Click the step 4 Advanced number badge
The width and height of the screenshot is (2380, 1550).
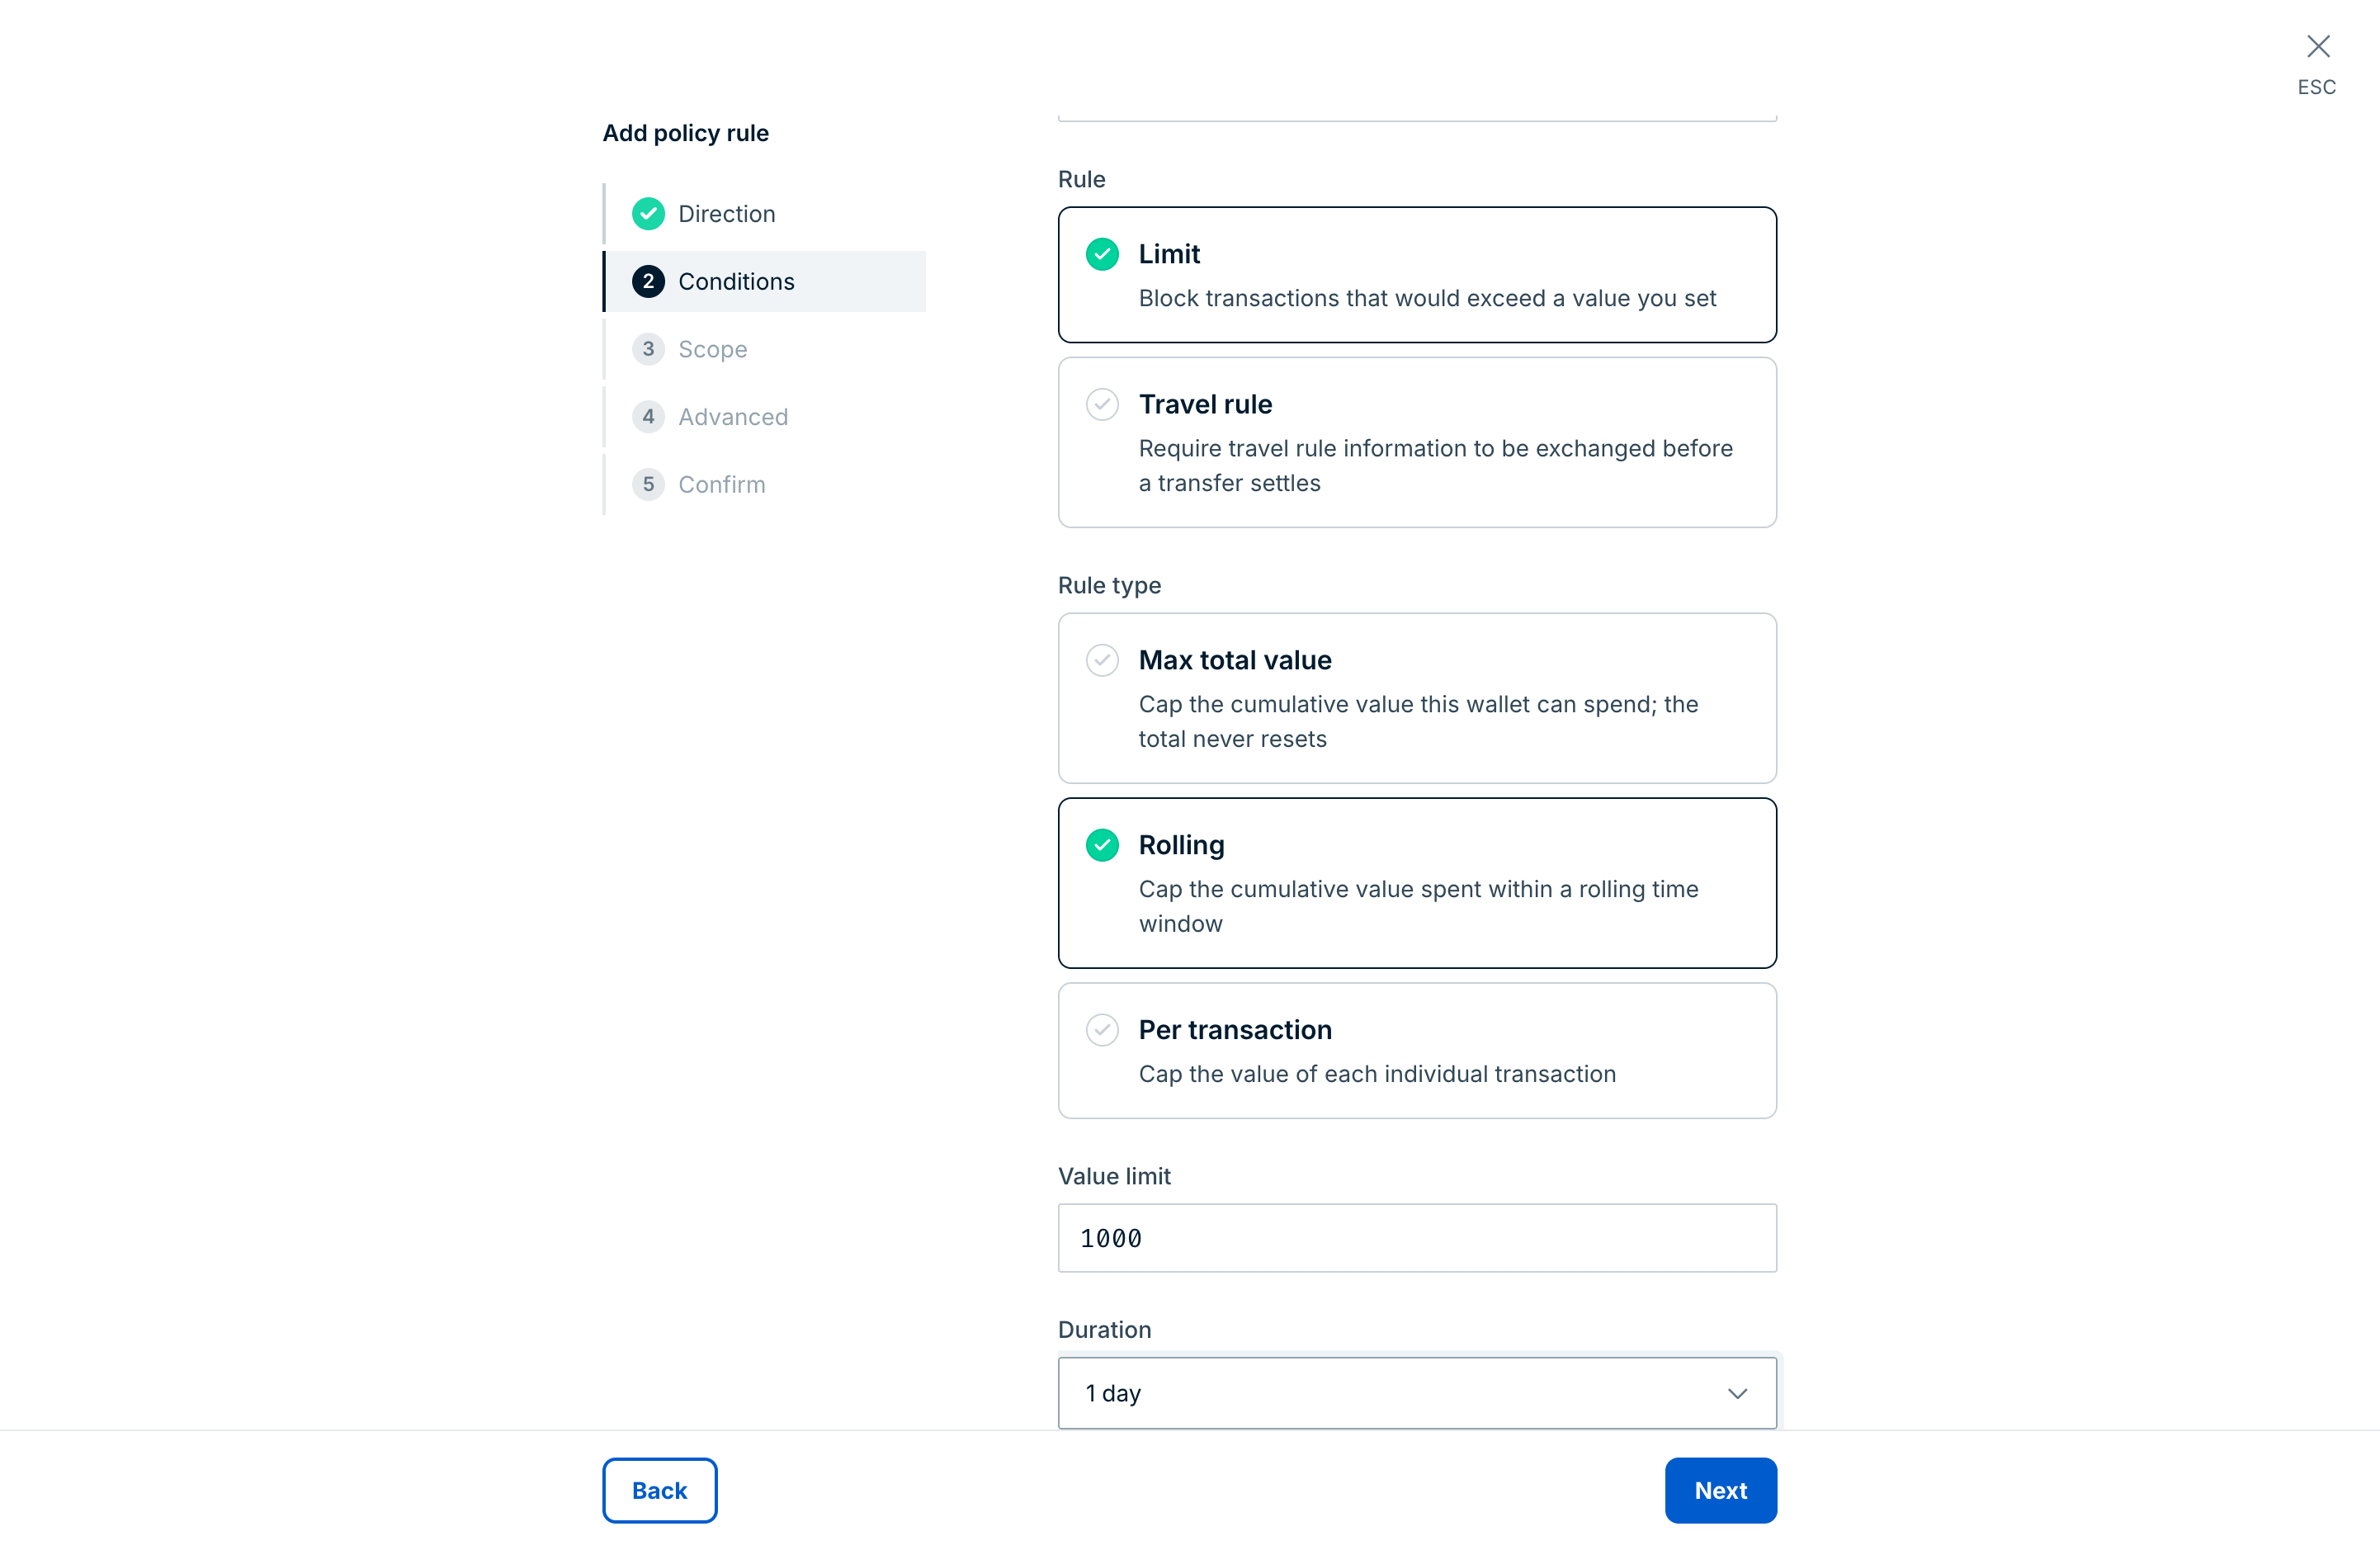(648, 417)
